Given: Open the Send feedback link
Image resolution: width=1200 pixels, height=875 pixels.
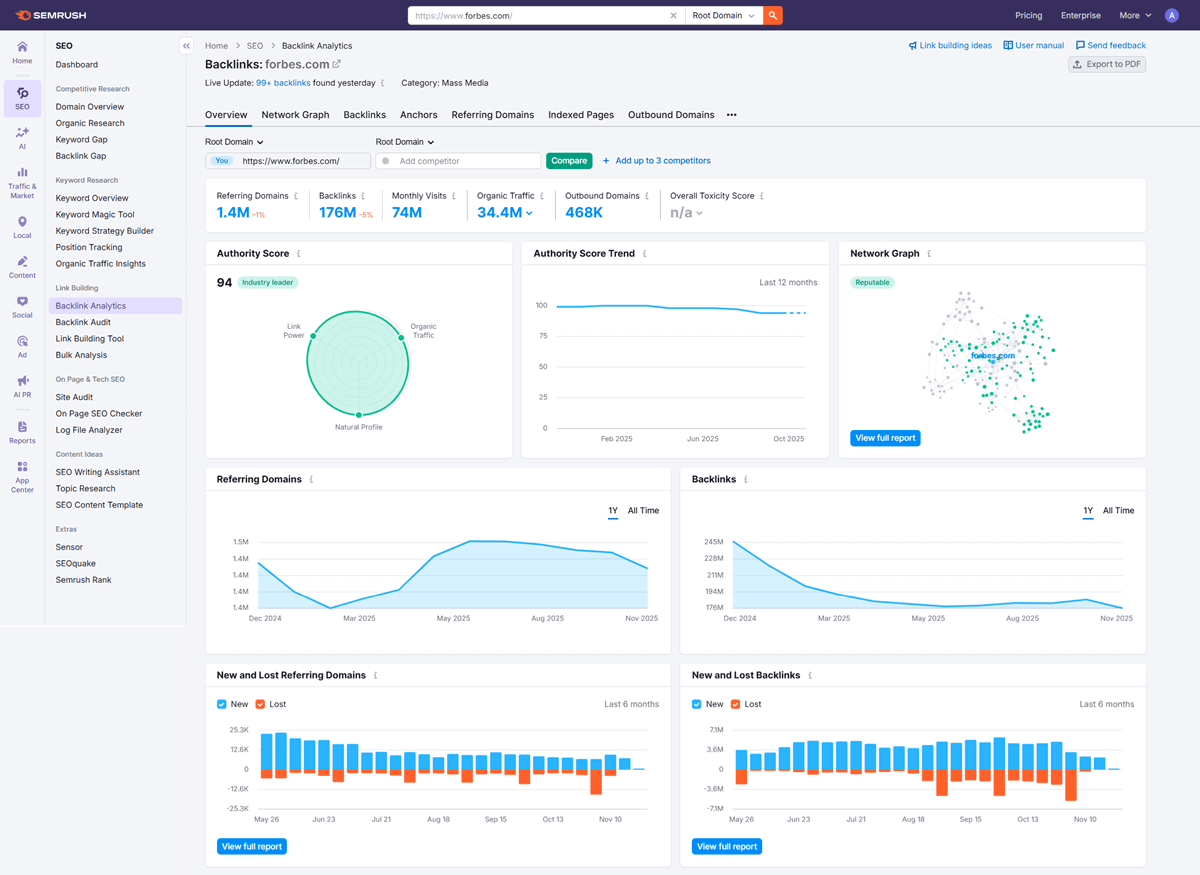Looking at the screenshot, I should 1110,45.
